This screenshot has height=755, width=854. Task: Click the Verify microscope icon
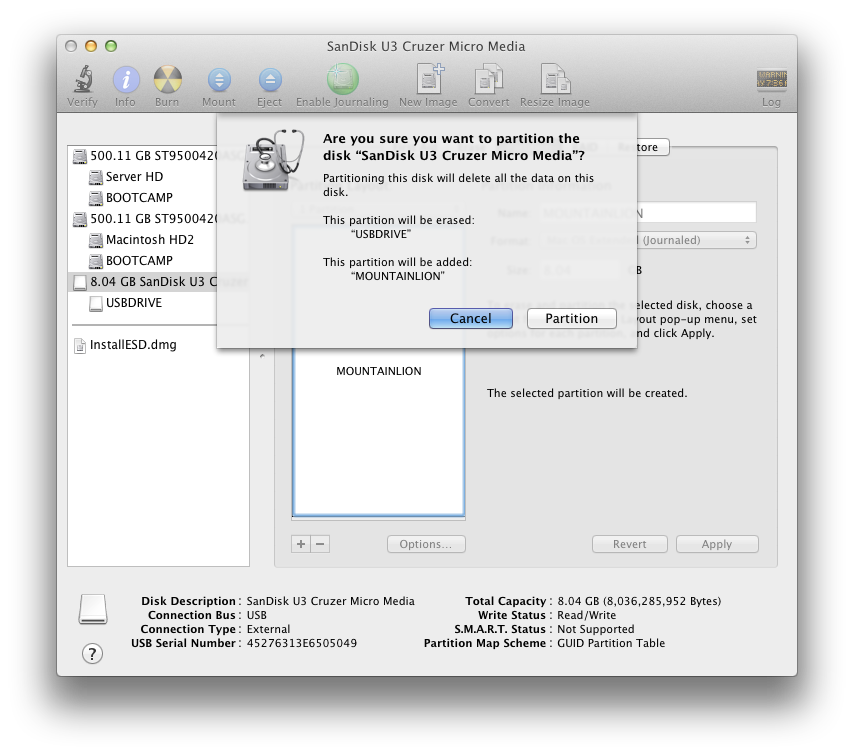83,80
